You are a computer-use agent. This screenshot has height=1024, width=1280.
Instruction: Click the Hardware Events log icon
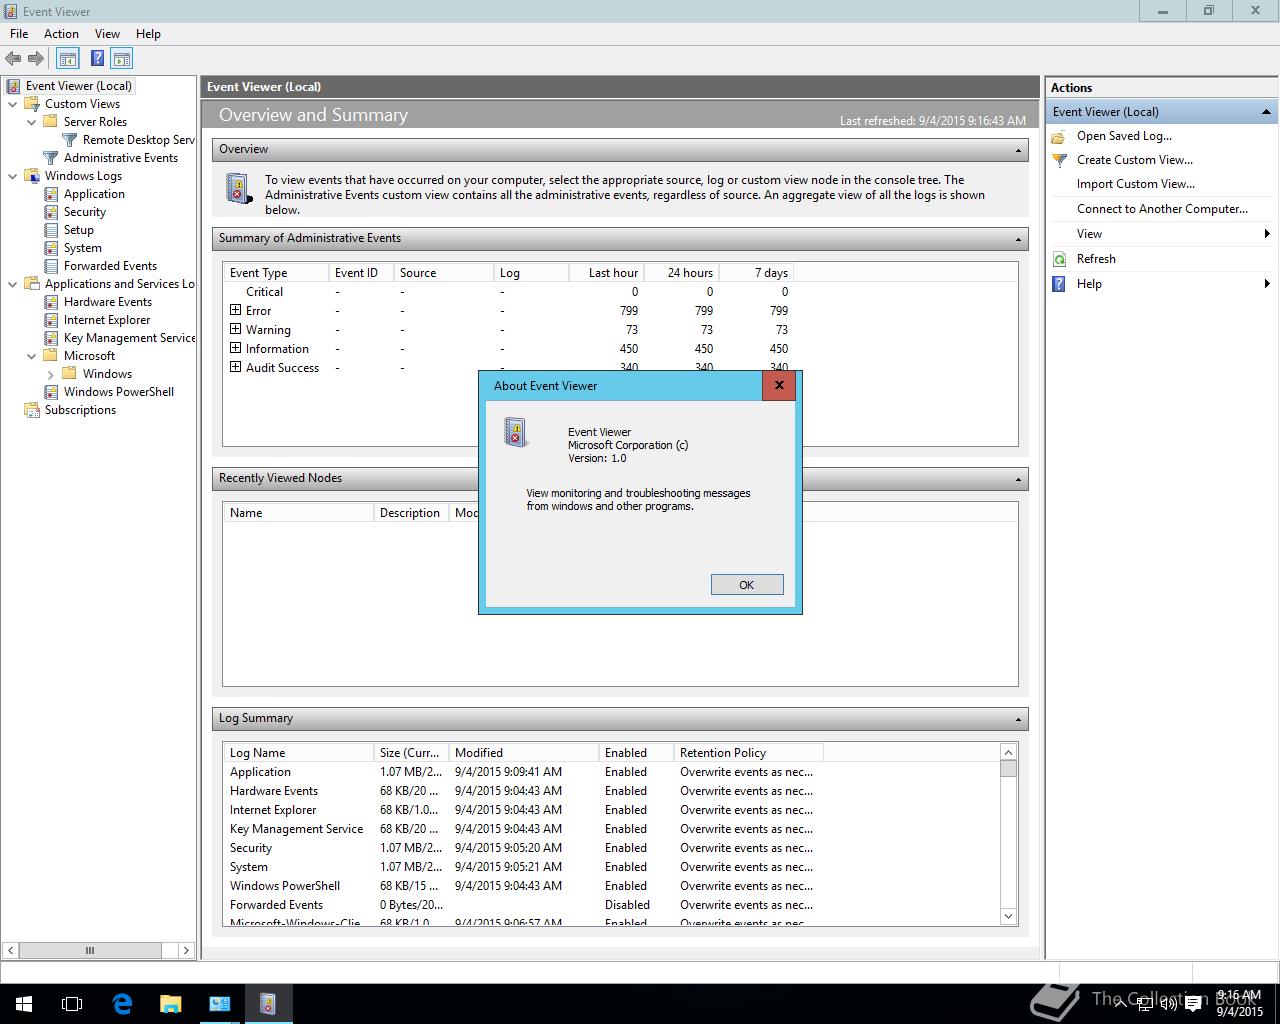click(x=51, y=302)
